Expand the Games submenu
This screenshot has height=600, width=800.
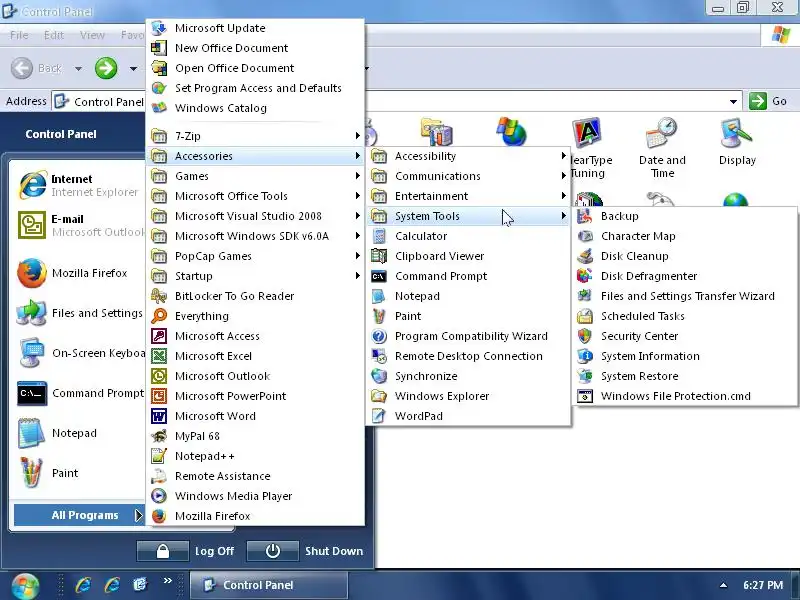click(x=255, y=176)
